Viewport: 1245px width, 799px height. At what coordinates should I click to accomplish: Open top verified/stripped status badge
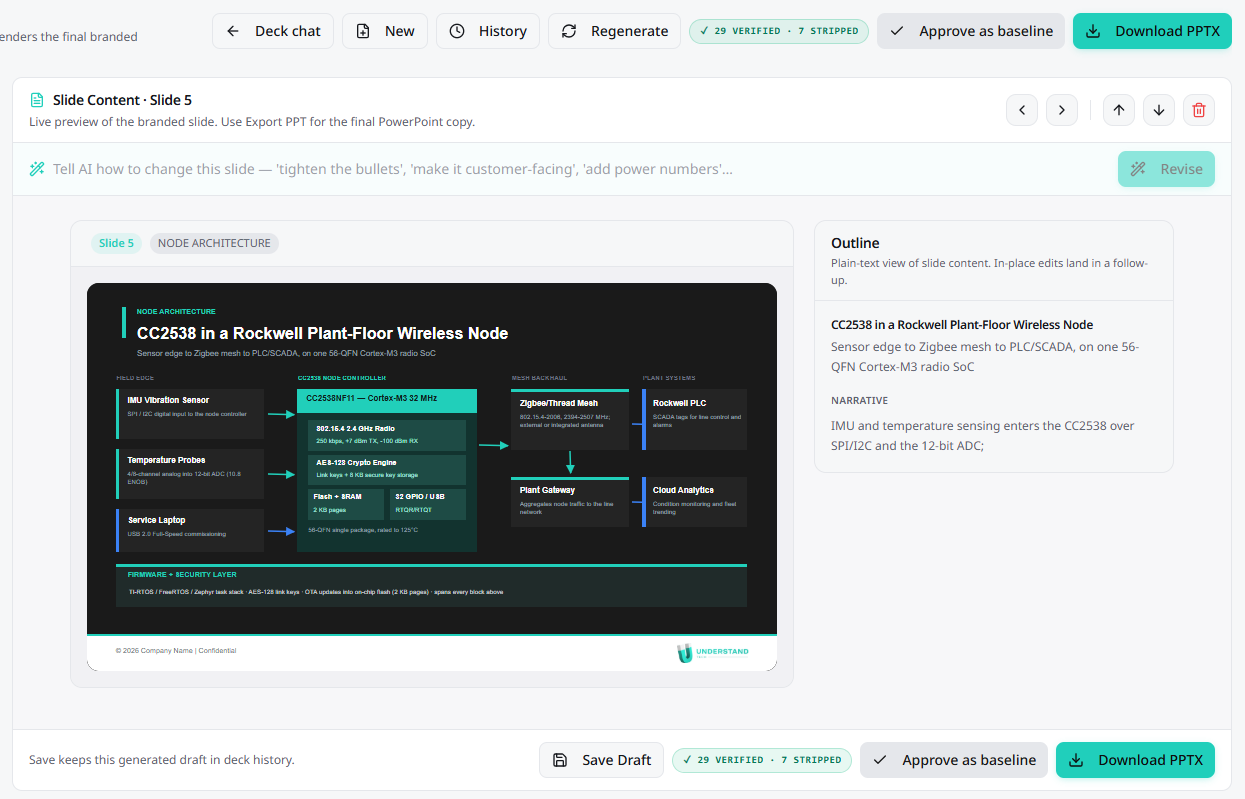[779, 31]
